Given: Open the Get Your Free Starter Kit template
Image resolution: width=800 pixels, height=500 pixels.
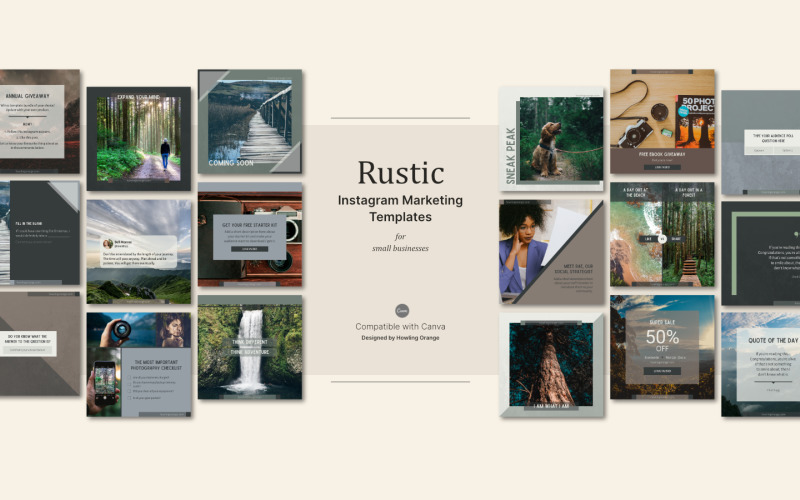Looking at the screenshot, I should (x=250, y=234).
